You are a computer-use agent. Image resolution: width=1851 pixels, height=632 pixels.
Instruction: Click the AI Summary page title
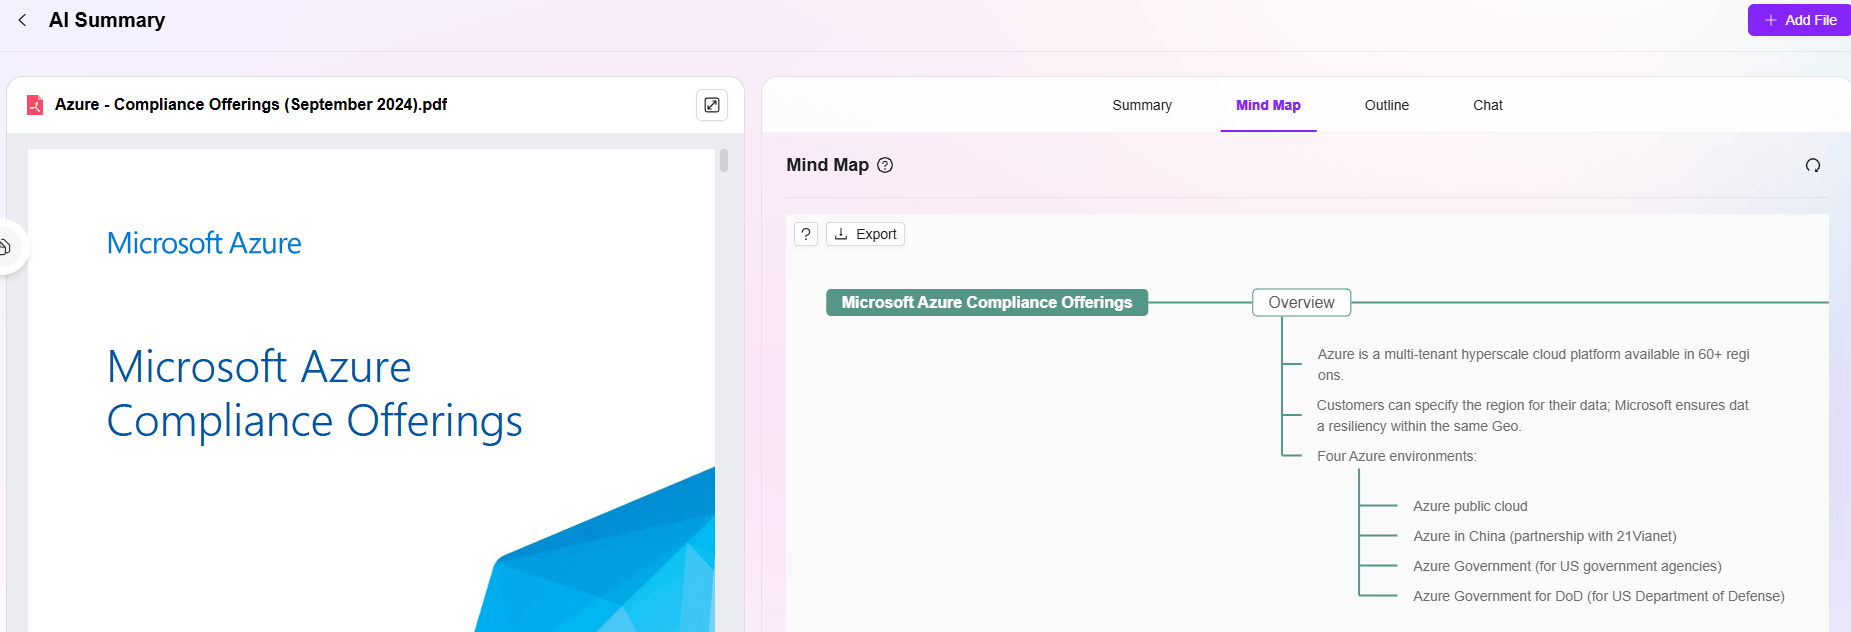point(107,20)
